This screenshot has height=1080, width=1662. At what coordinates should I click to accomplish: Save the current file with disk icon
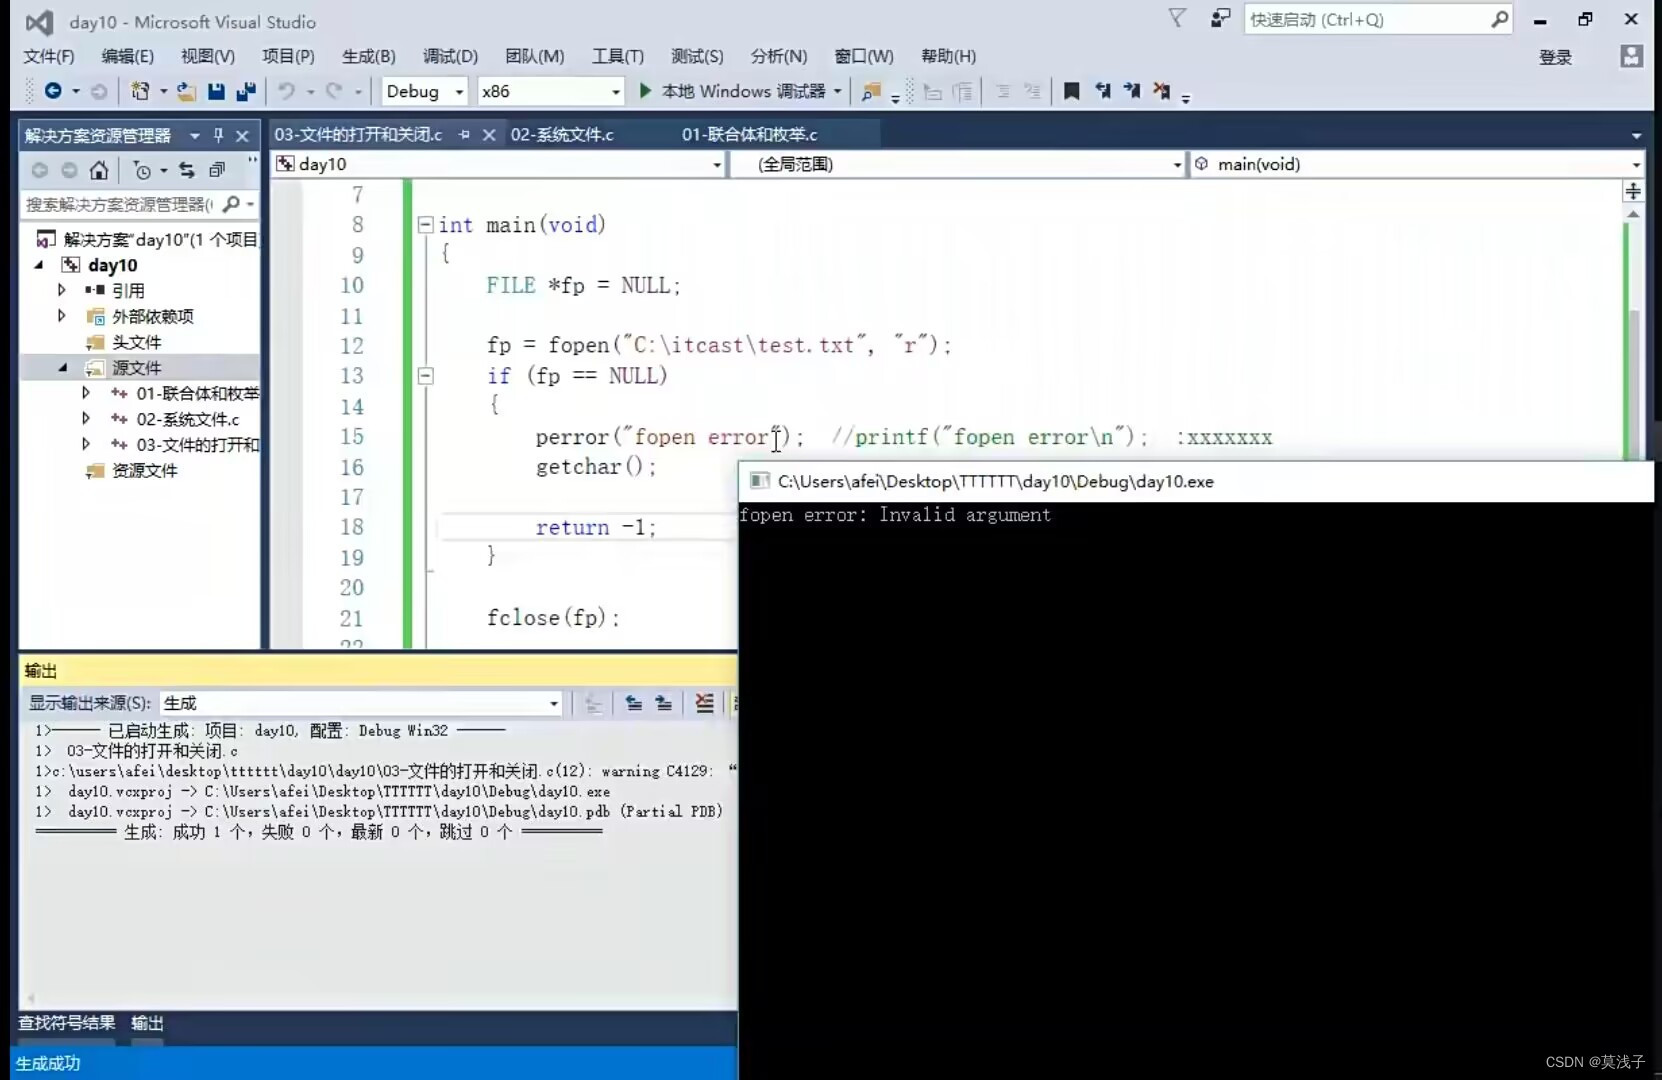click(x=216, y=91)
